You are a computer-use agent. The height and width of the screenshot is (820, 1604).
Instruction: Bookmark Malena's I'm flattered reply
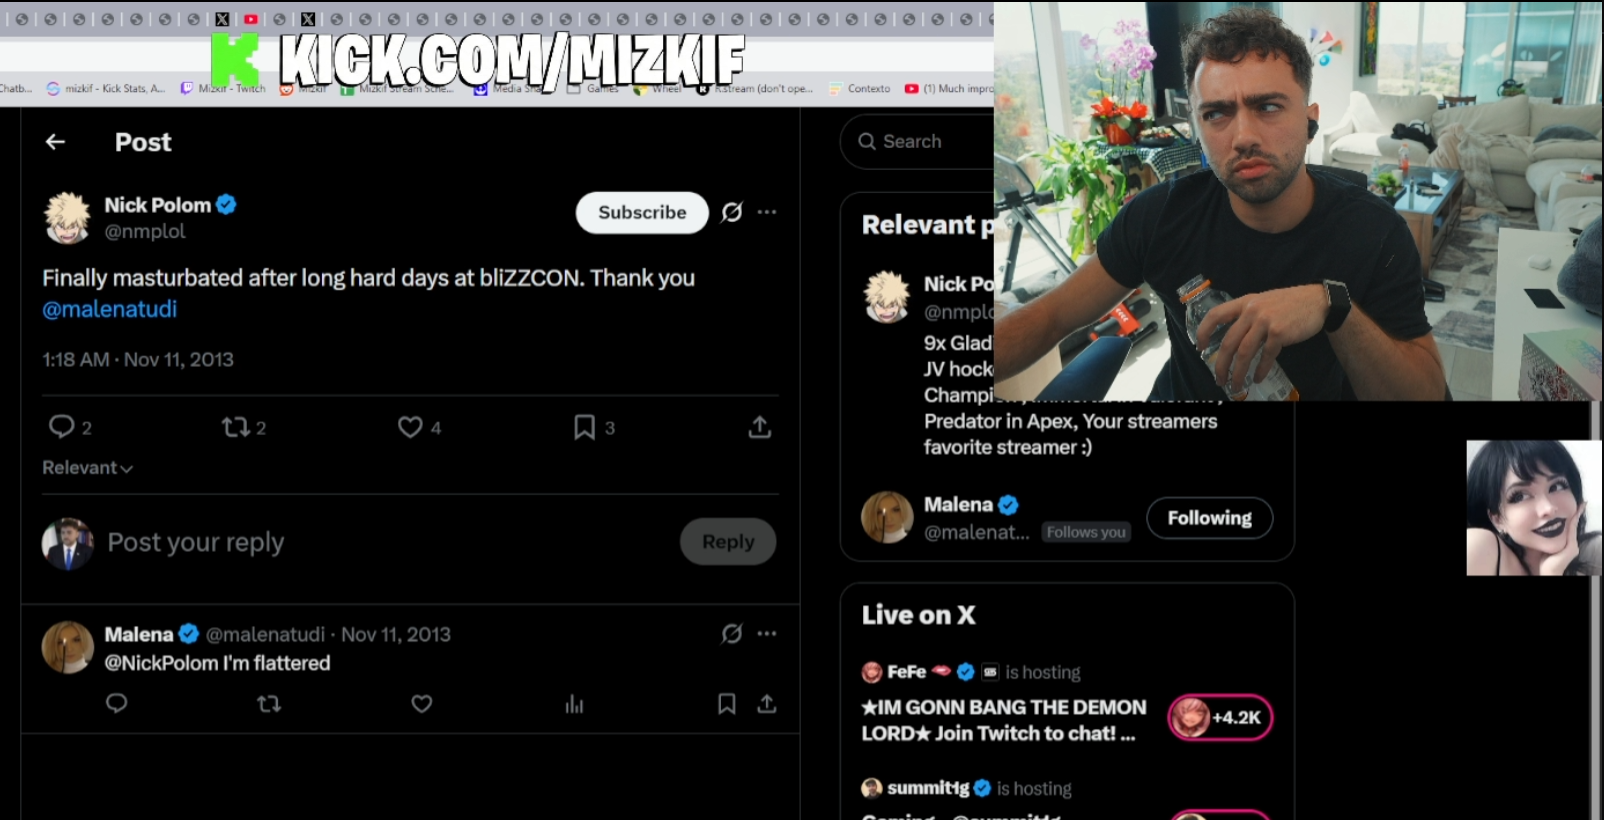(727, 704)
